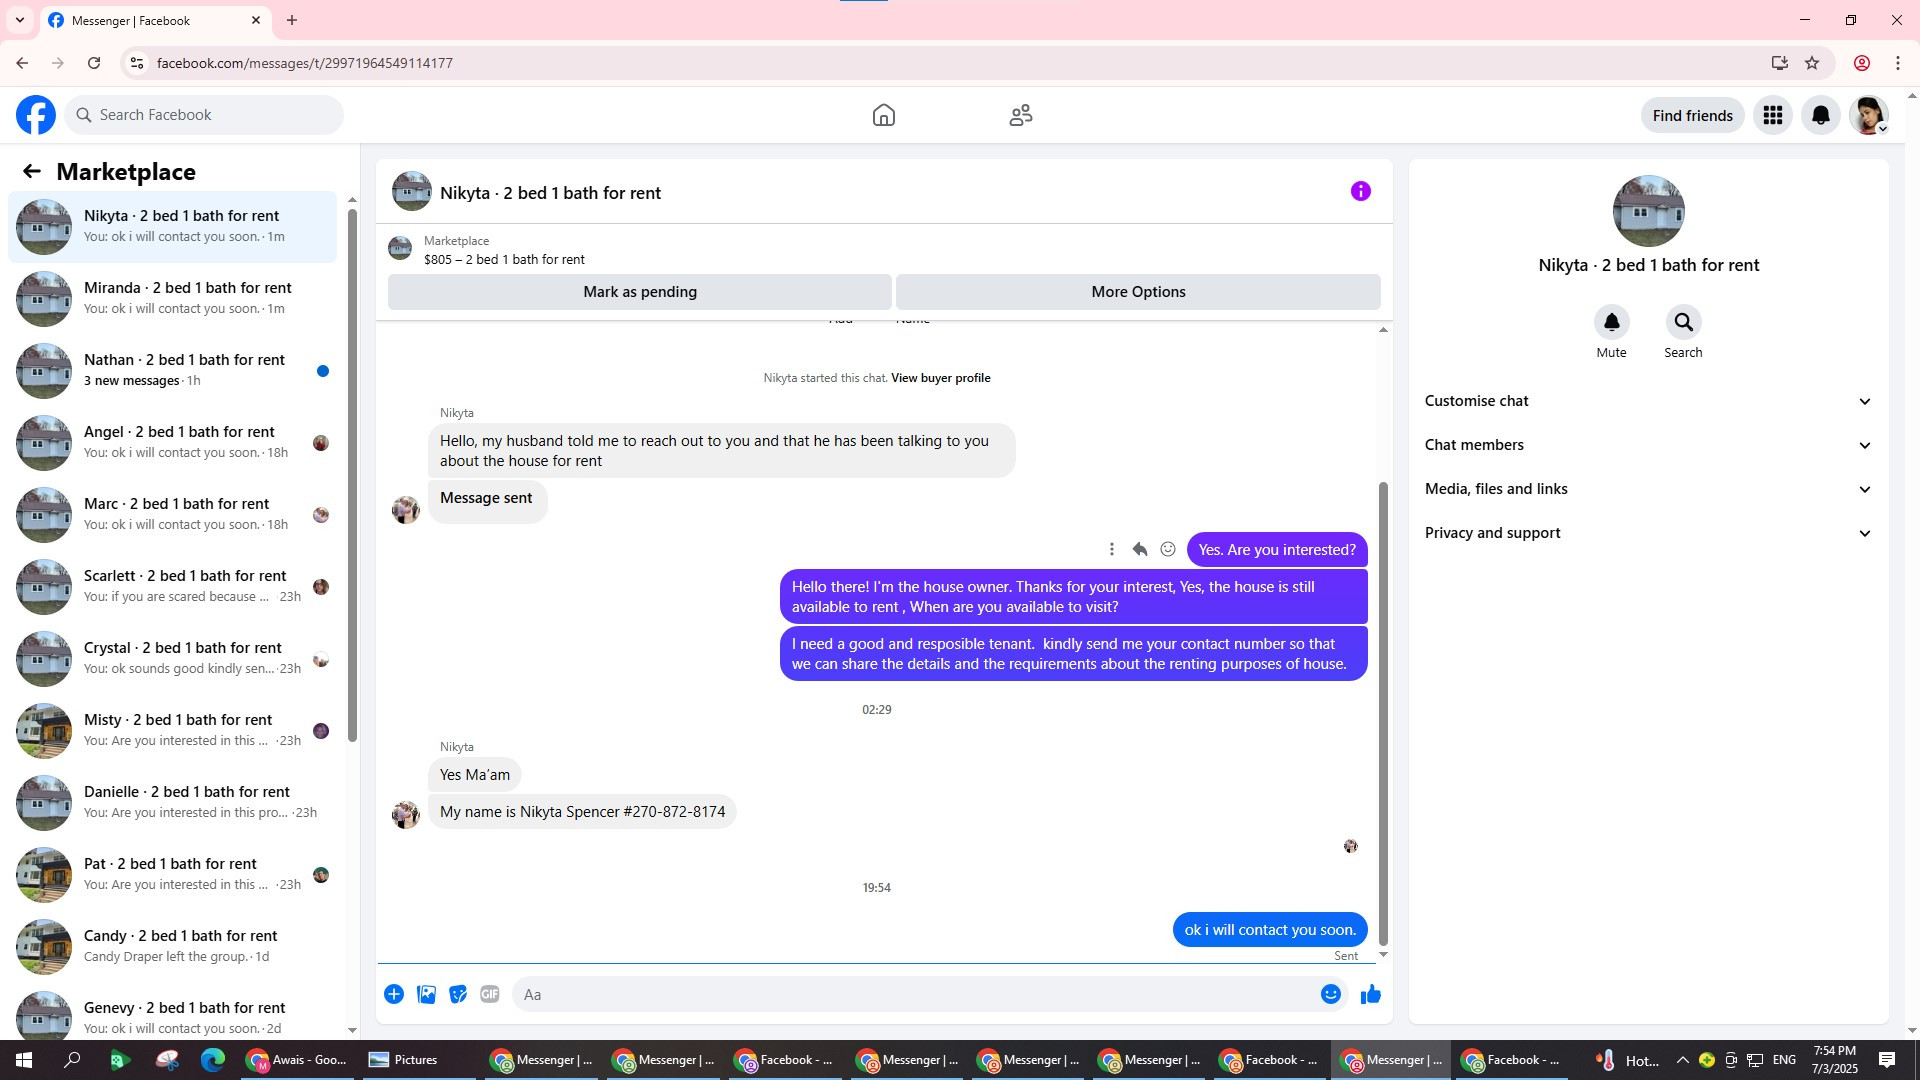
Task: Click the GIF chooser icon
Action: (x=489, y=994)
